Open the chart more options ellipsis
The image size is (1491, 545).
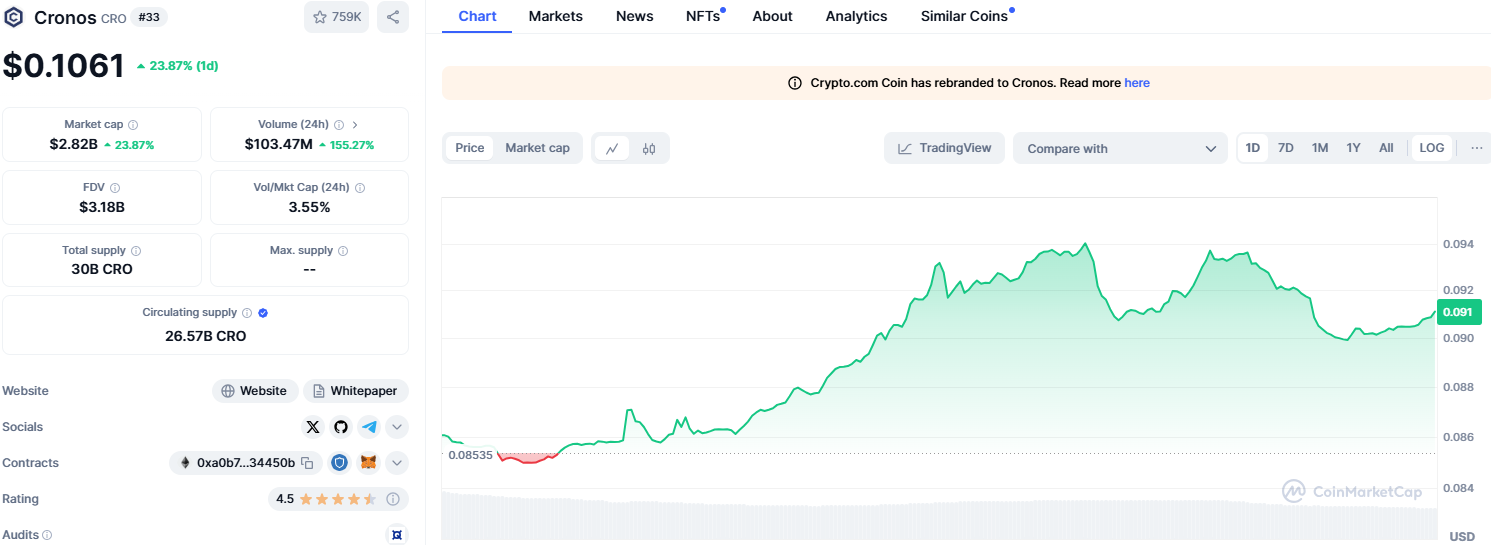(x=1476, y=148)
